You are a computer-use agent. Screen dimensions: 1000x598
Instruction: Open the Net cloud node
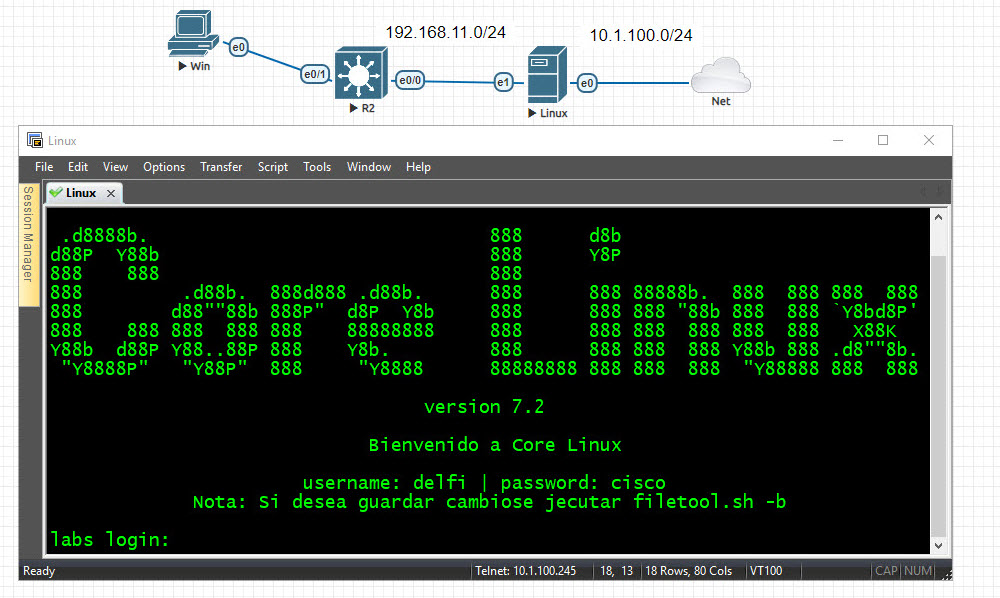click(720, 76)
